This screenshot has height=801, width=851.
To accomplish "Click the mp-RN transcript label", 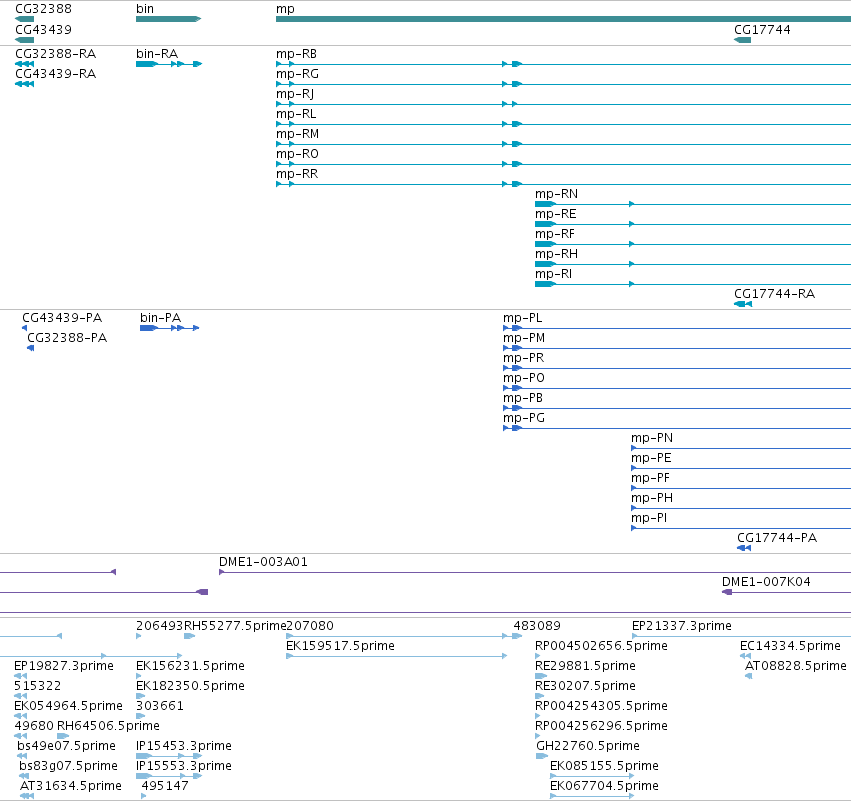I will (556, 194).
